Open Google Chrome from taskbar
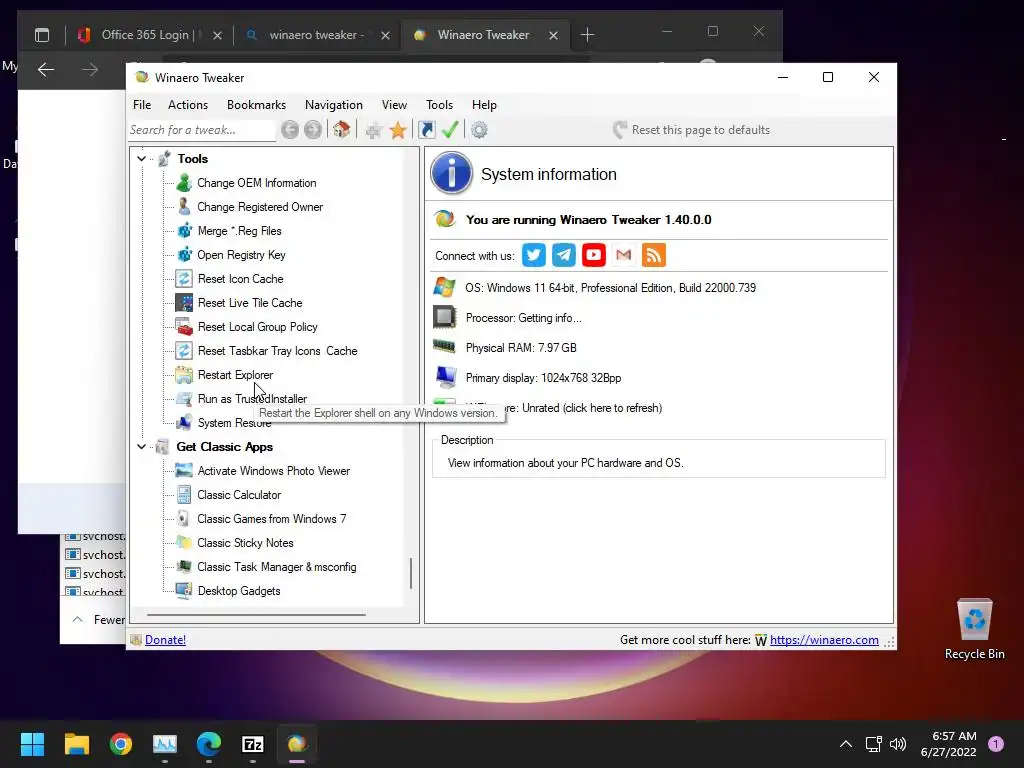 pyautogui.click(x=121, y=744)
